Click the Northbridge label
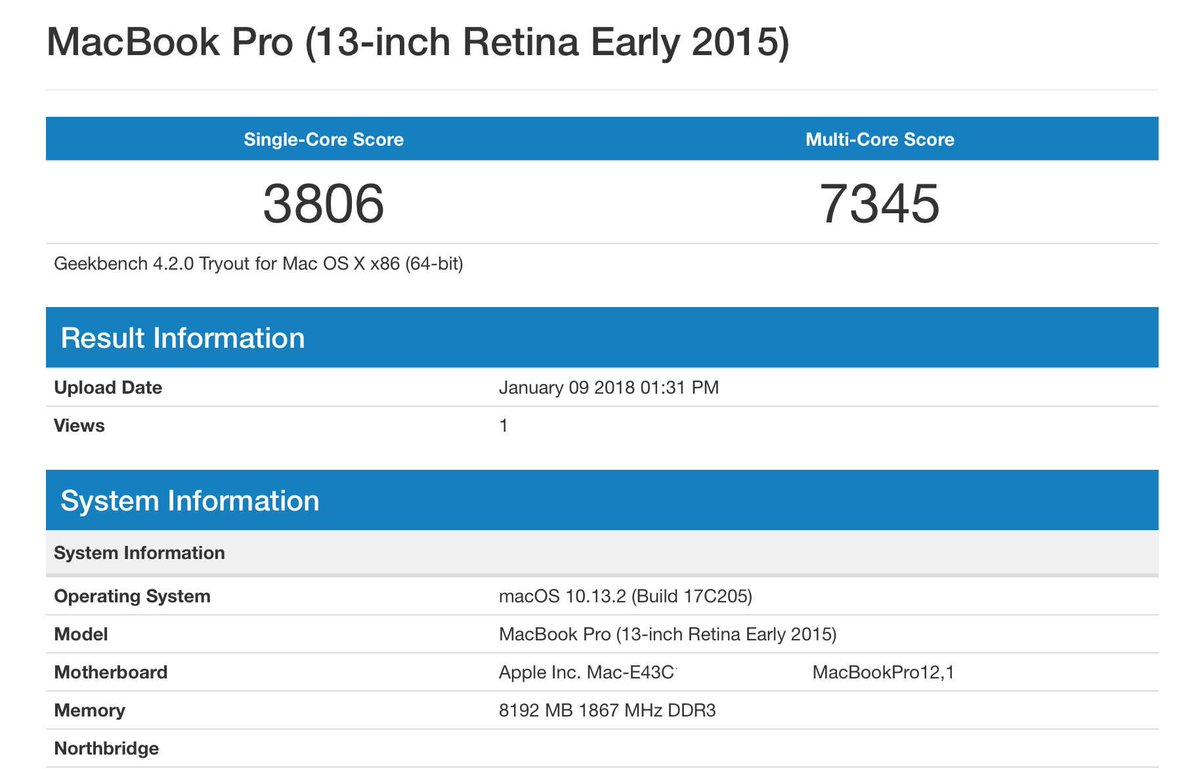Viewport: 1200px width, 769px height. 106,748
